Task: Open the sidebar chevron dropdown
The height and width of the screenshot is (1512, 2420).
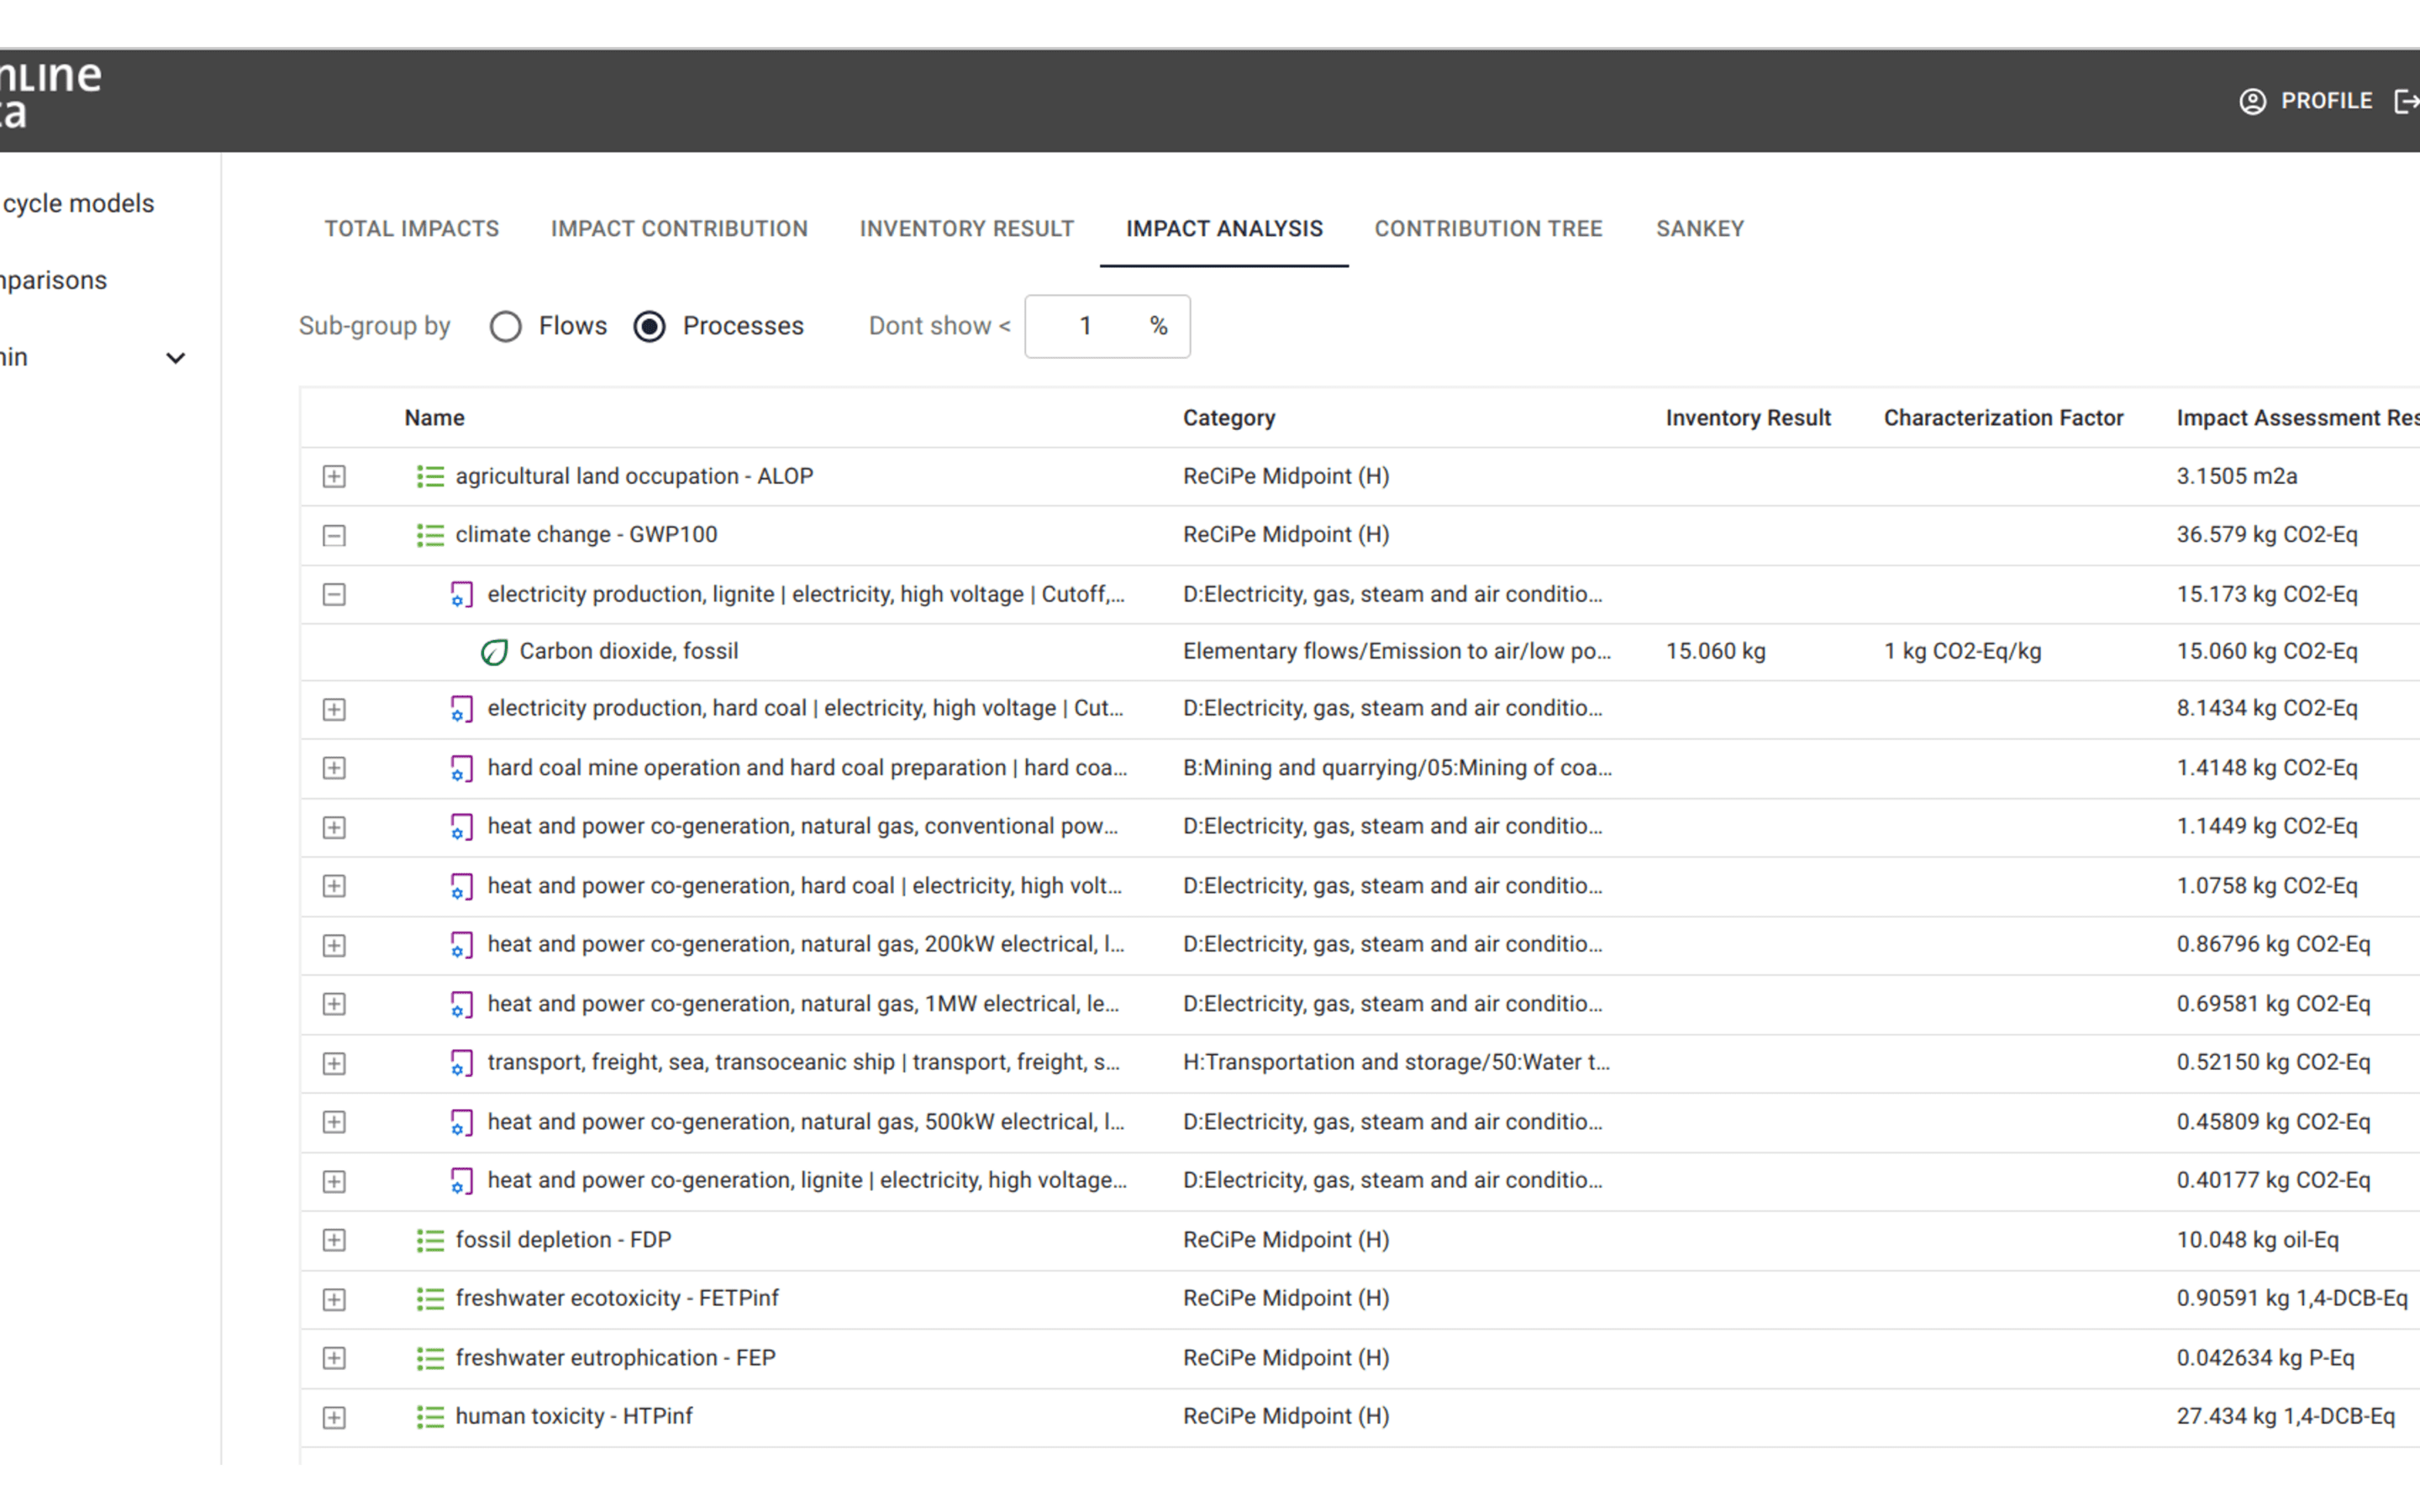Action: tap(176, 358)
